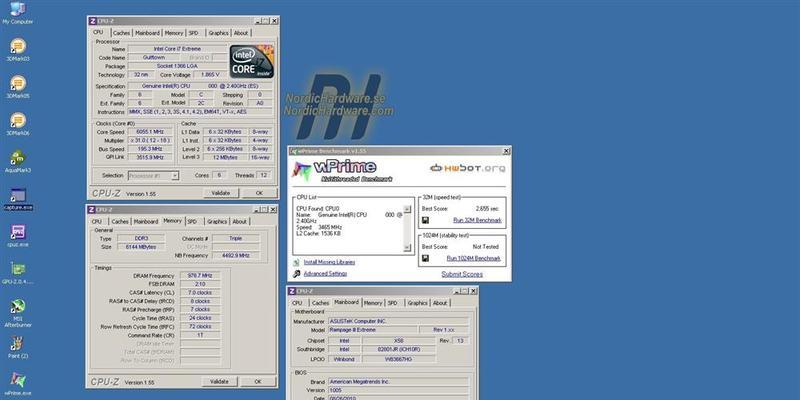Click the CPU-Z title bar icon of the CPU window

pos(92,21)
